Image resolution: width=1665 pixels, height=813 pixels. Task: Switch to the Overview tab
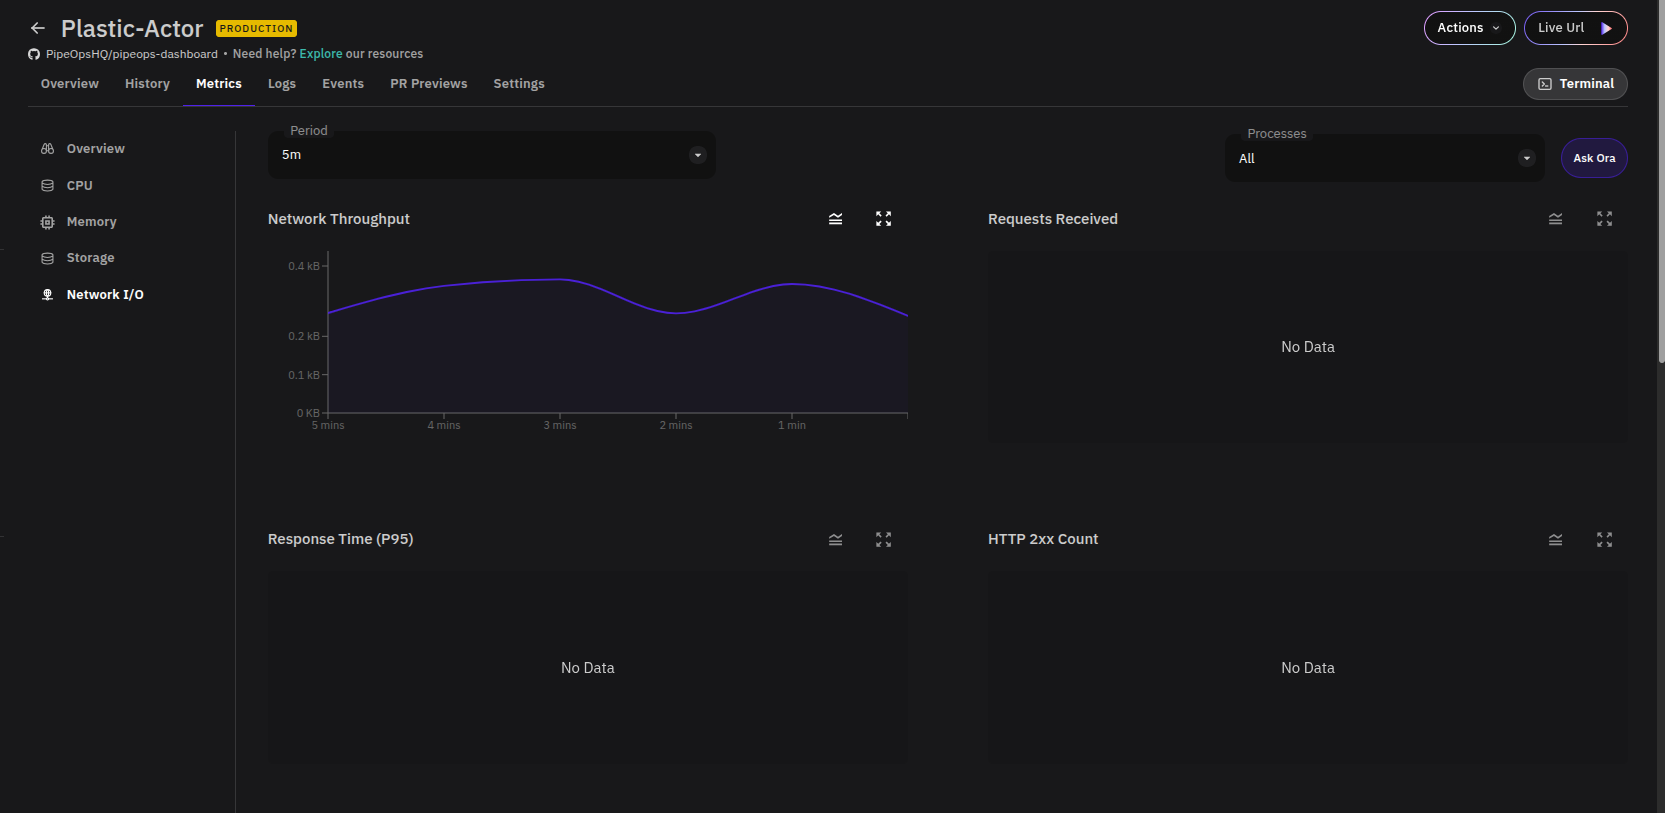pyautogui.click(x=70, y=84)
